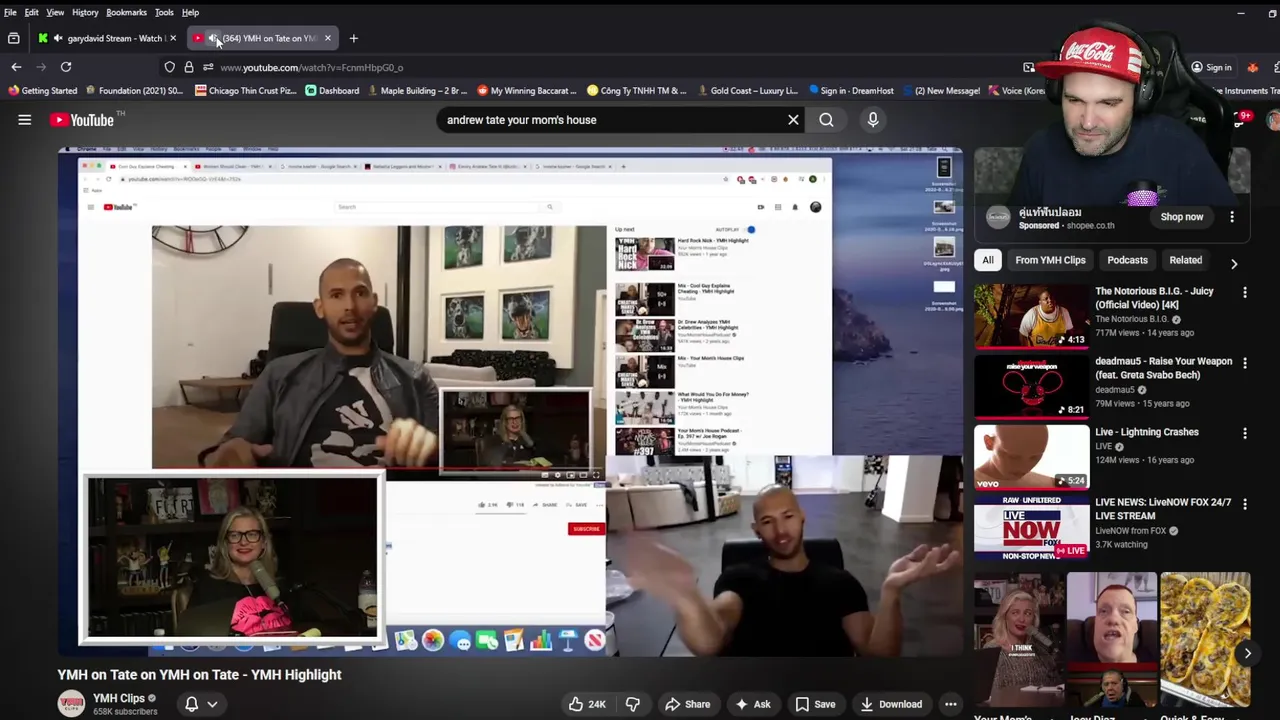Reload the current page

tap(66, 67)
